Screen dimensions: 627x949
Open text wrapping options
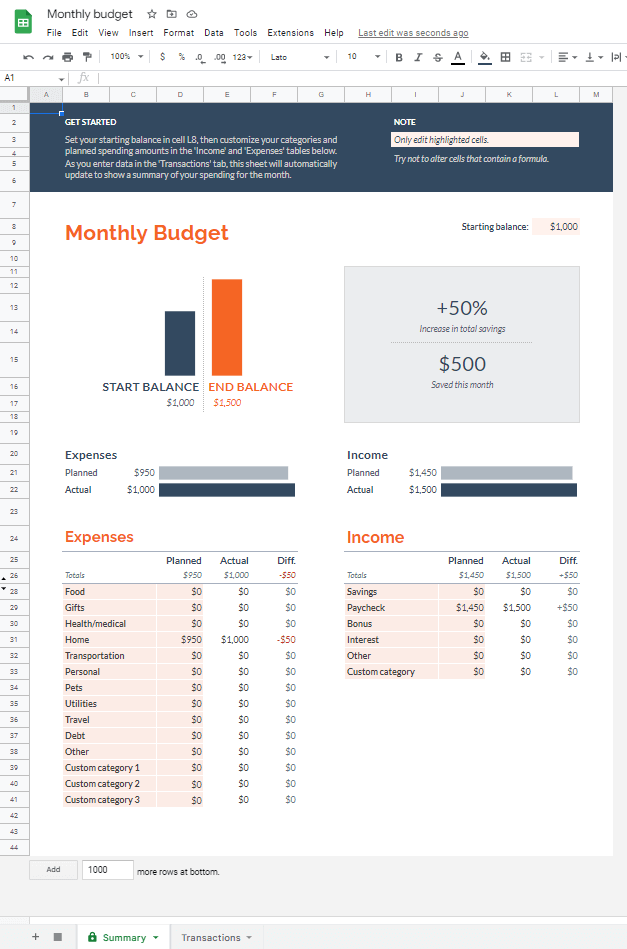(617, 57)
